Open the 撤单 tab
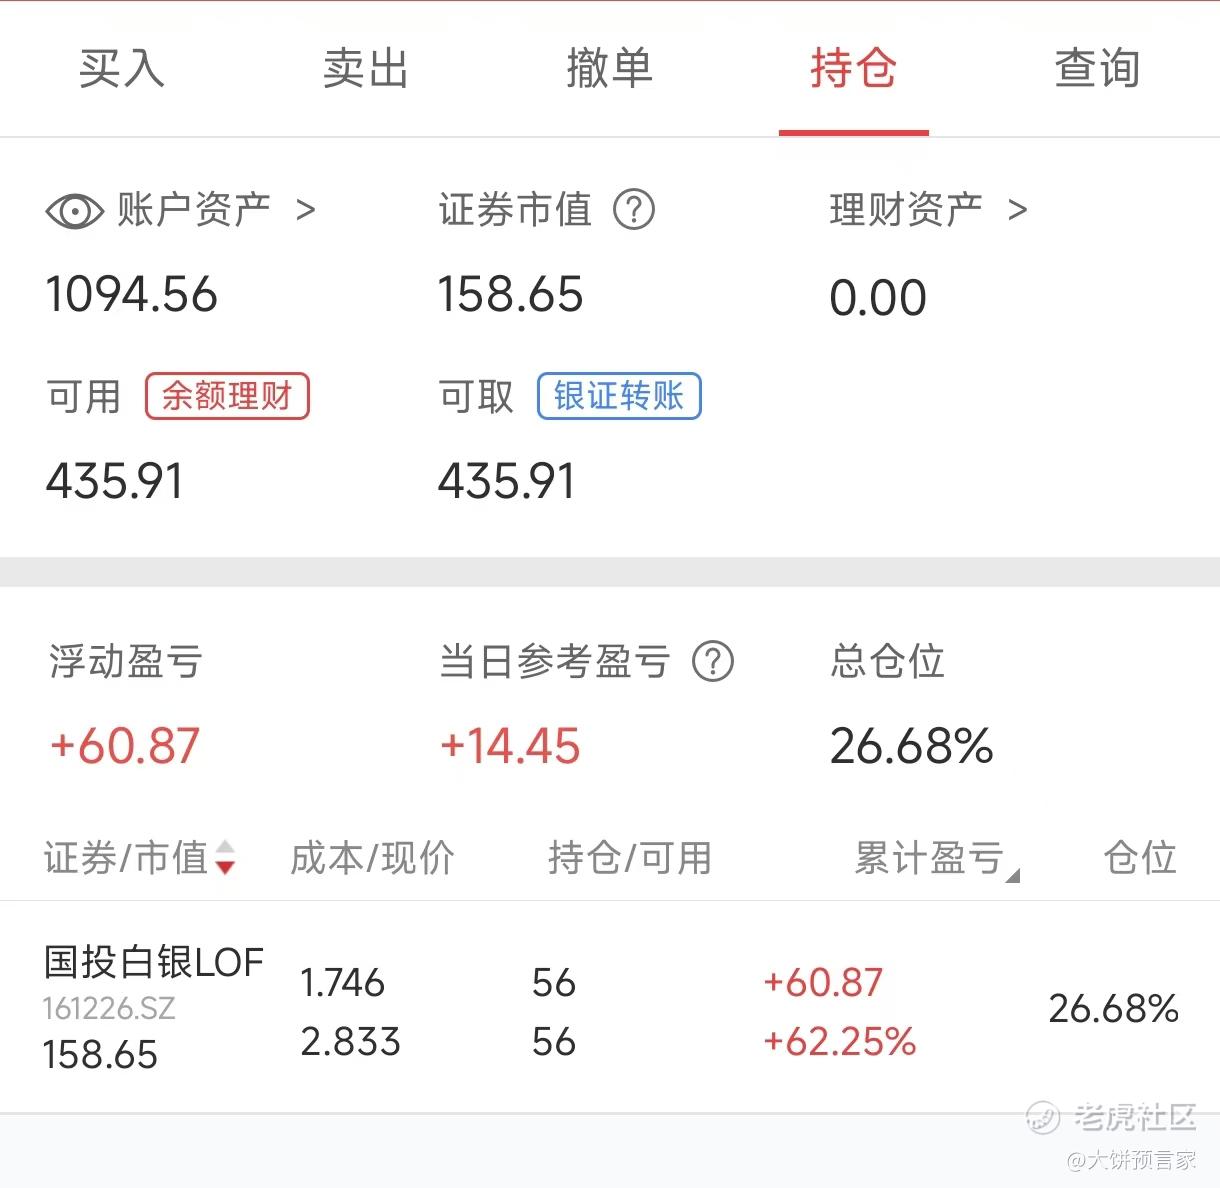The image size is (1220, 1188). click(609, 69)
